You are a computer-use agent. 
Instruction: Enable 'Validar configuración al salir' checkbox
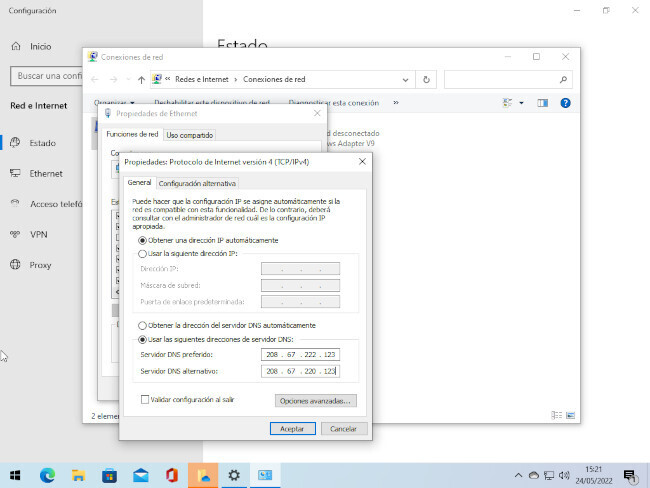(145, 399)
